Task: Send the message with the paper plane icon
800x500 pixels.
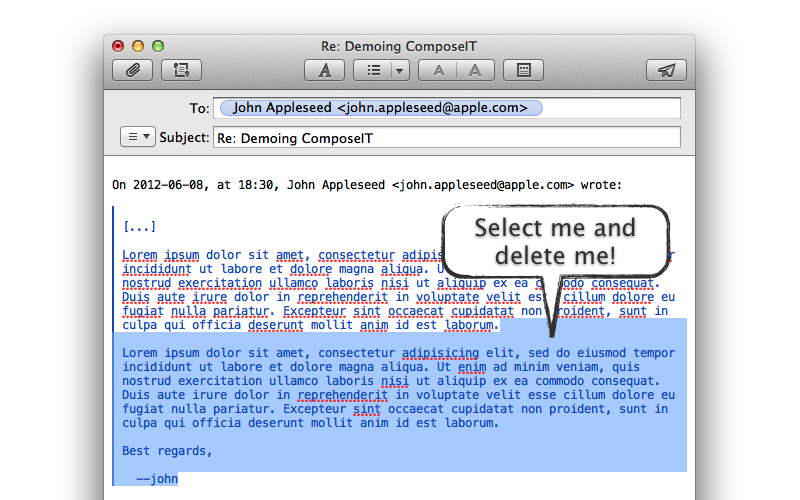Action: coord(666,70)
